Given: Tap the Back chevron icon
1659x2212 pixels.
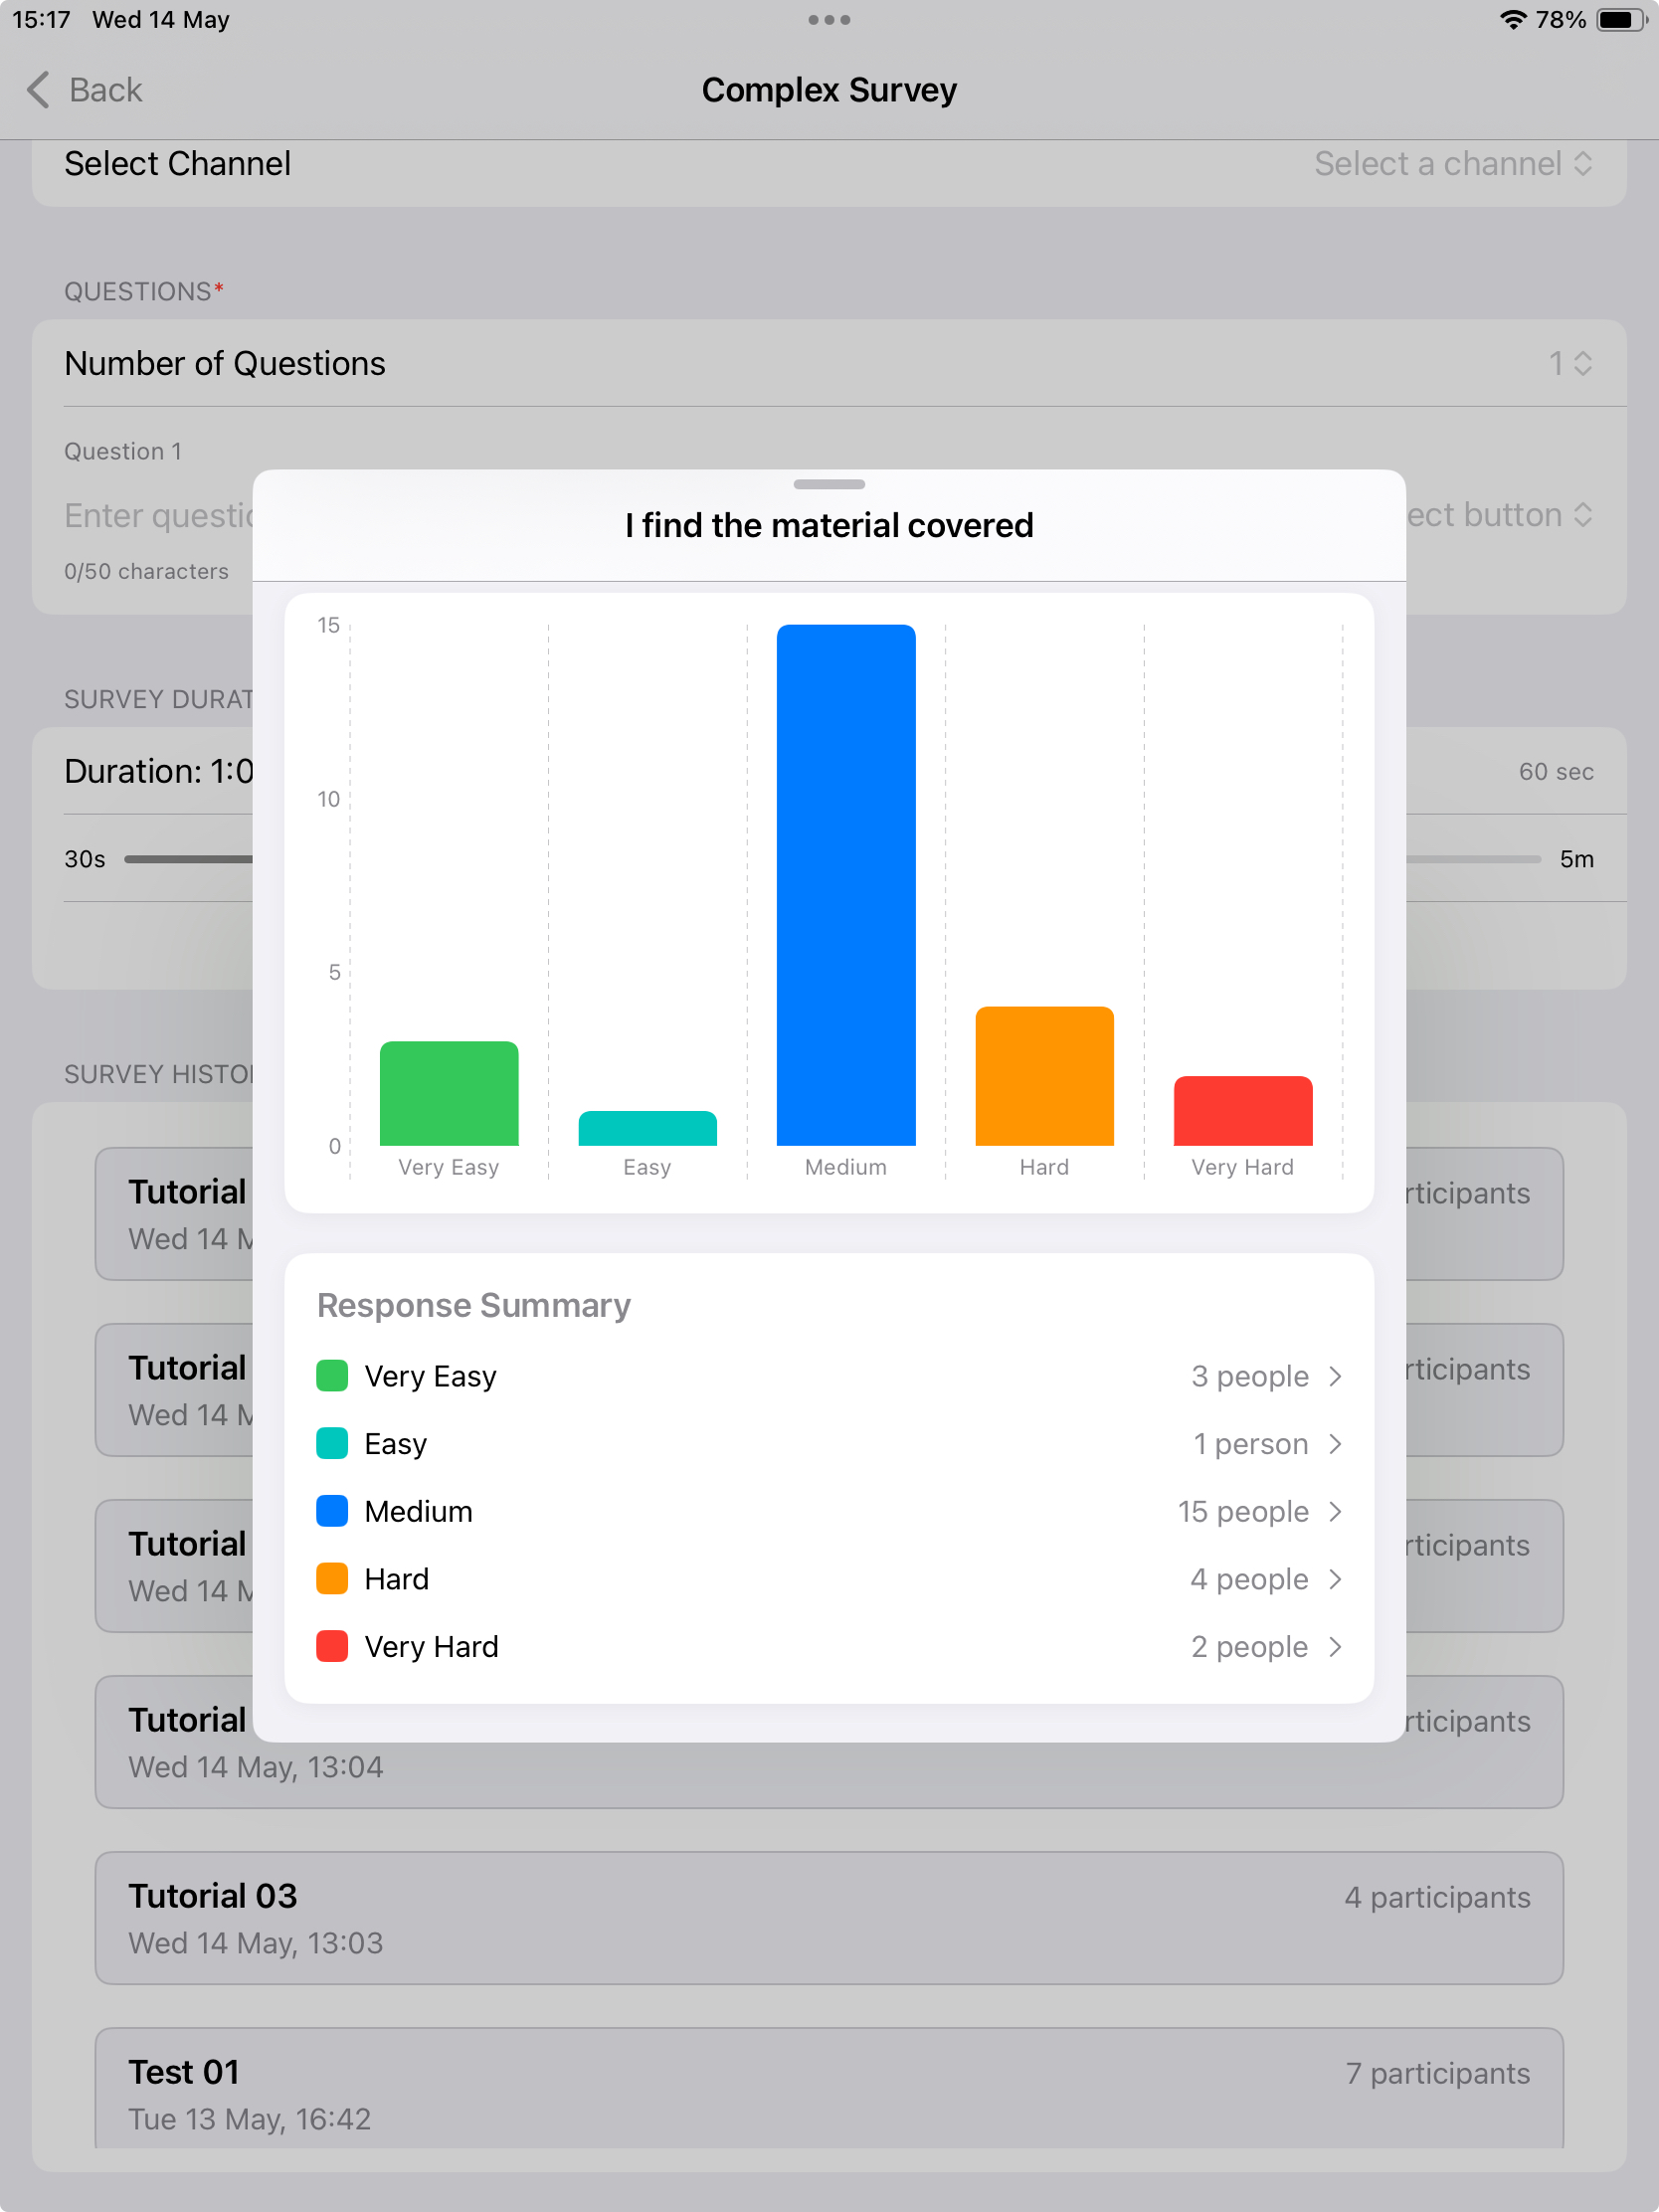Looking at the screenshot, I should point(38,90).
